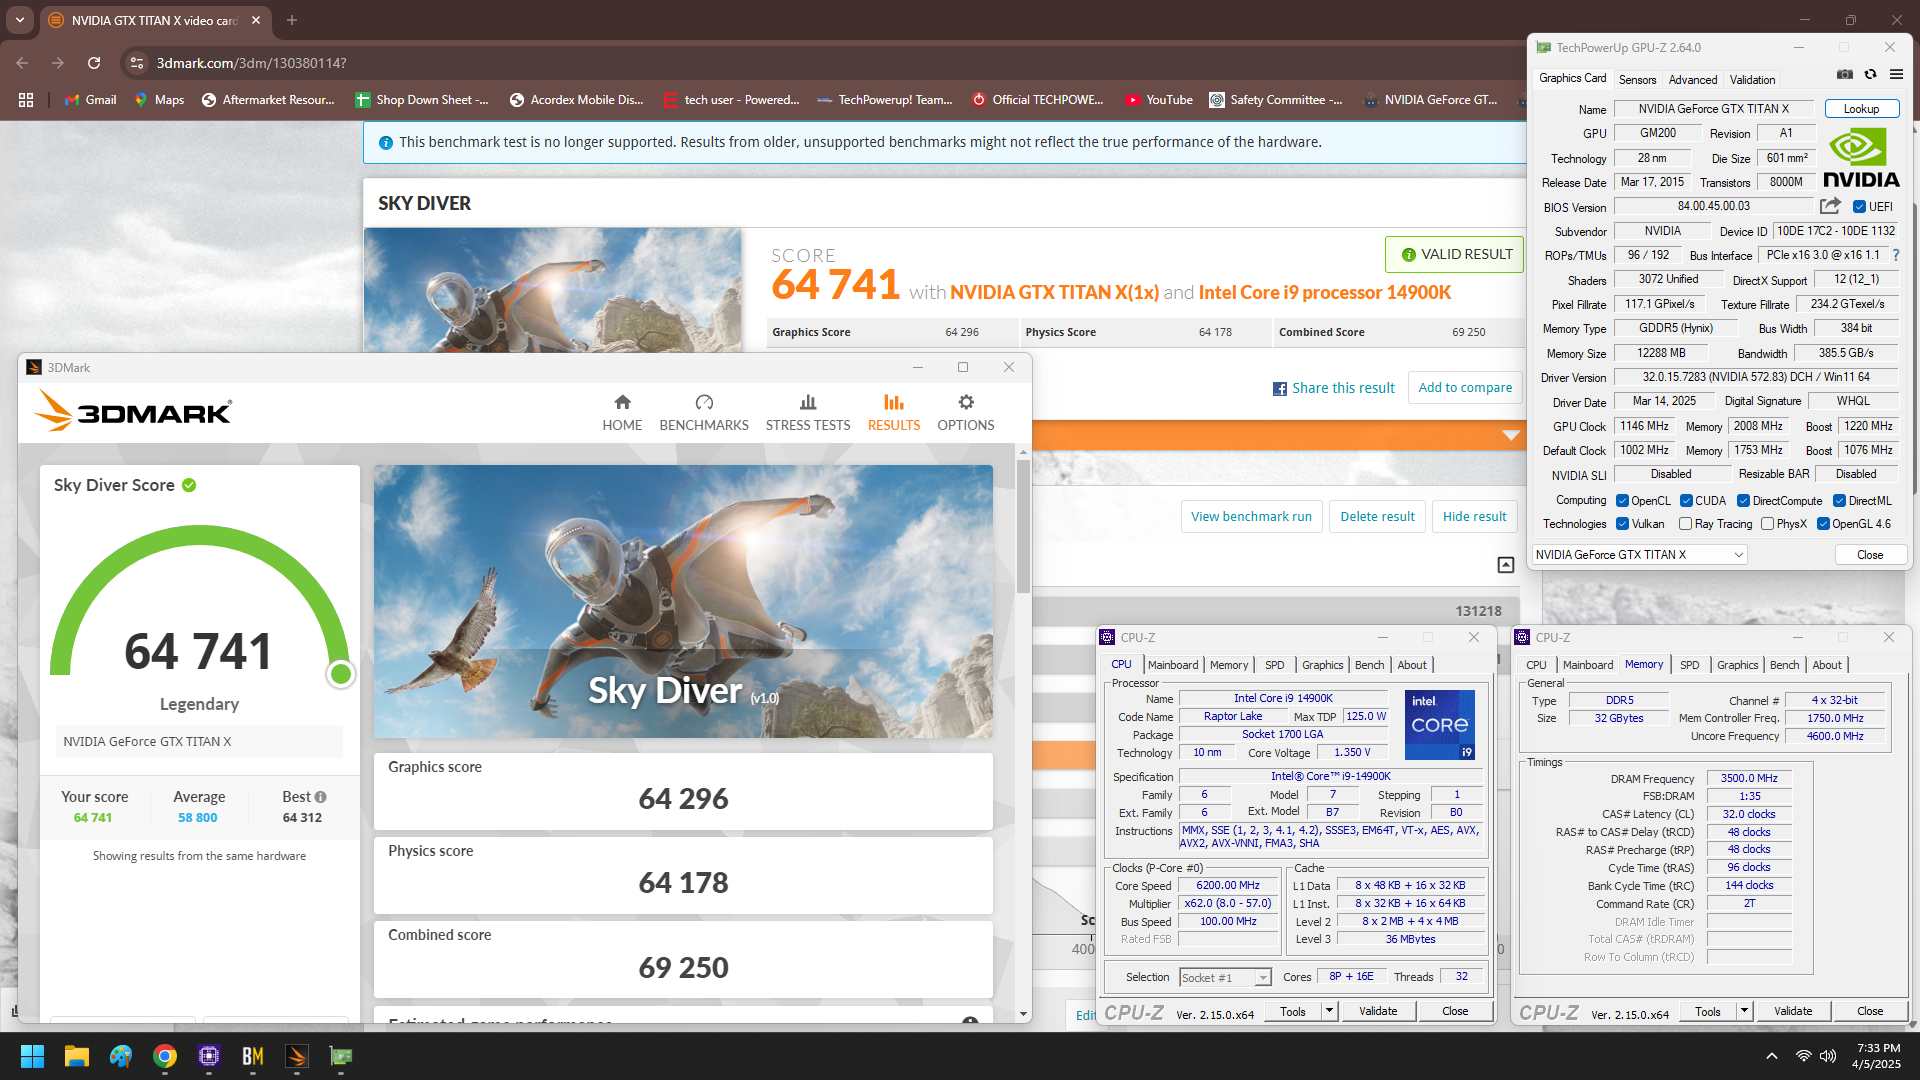The height and width of the screenshot is (1080, 1920).
Task: Open BENCHMARKS in the 3DMark toolbar
Action: (704, 412)
